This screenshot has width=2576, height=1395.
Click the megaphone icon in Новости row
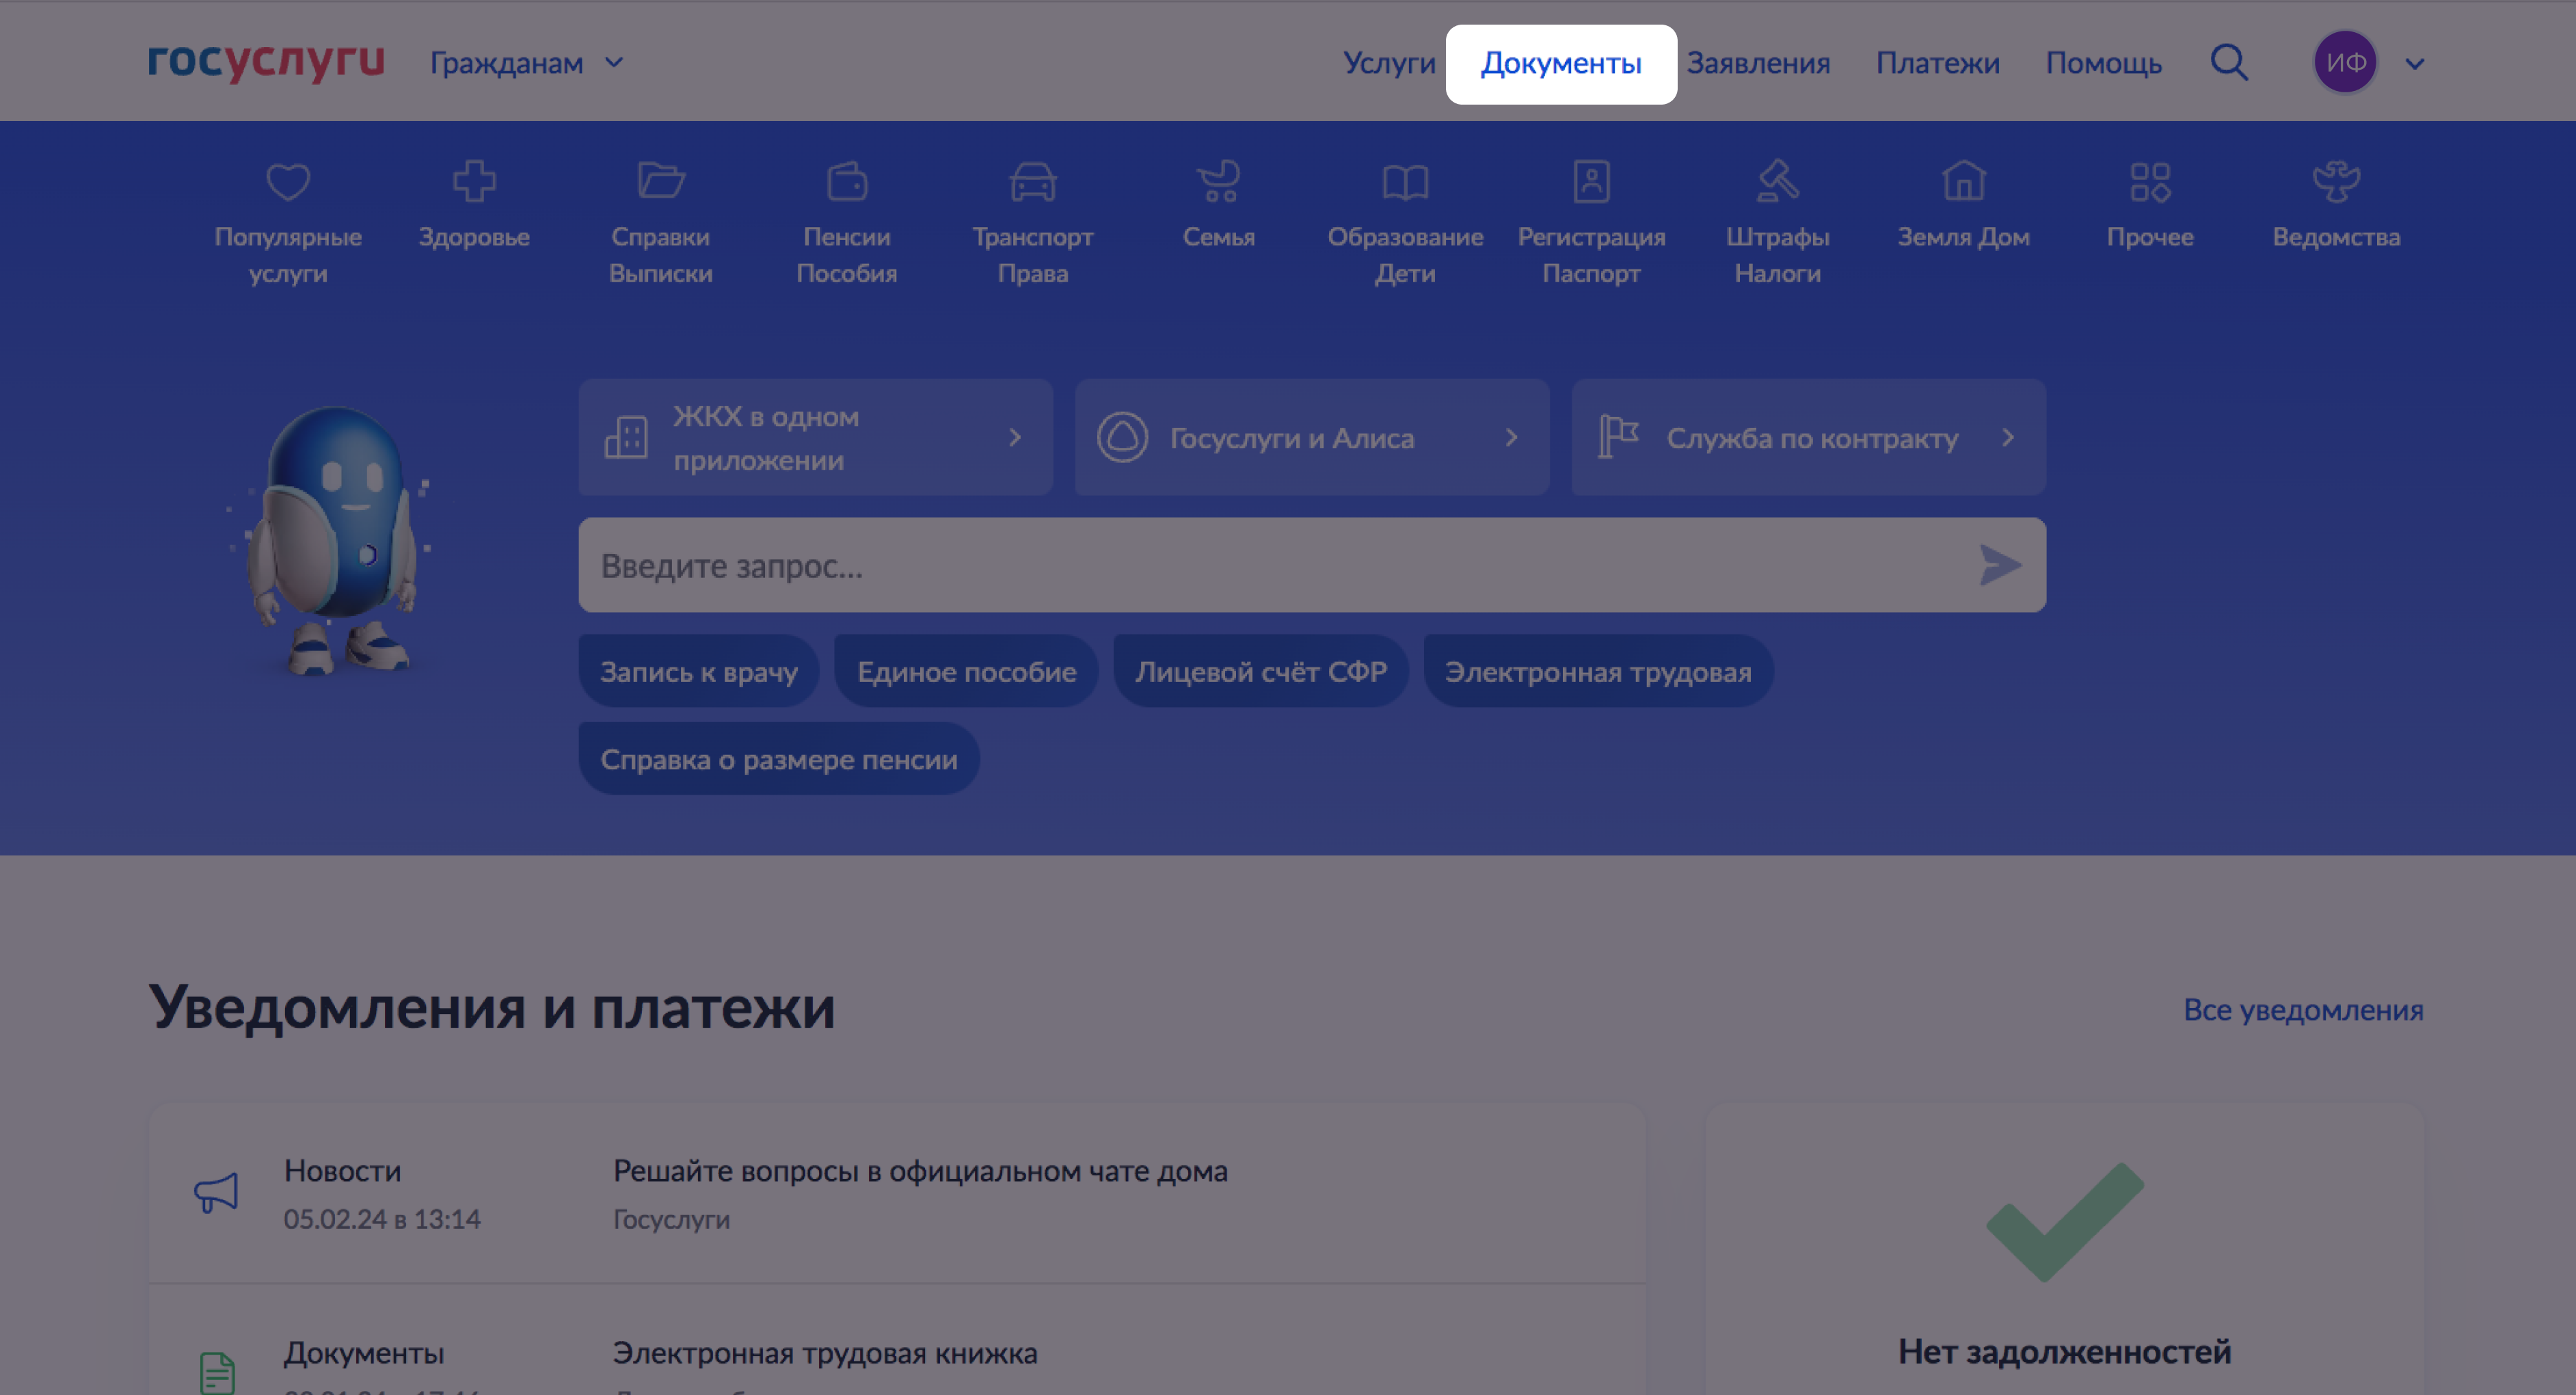click(216, 1192)
